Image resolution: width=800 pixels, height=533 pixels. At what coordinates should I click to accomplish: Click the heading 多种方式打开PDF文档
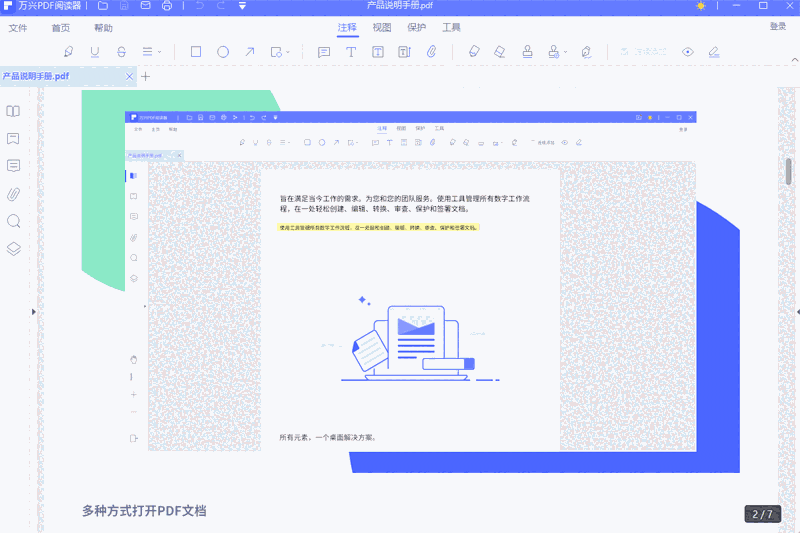click(x=144, y=511)
